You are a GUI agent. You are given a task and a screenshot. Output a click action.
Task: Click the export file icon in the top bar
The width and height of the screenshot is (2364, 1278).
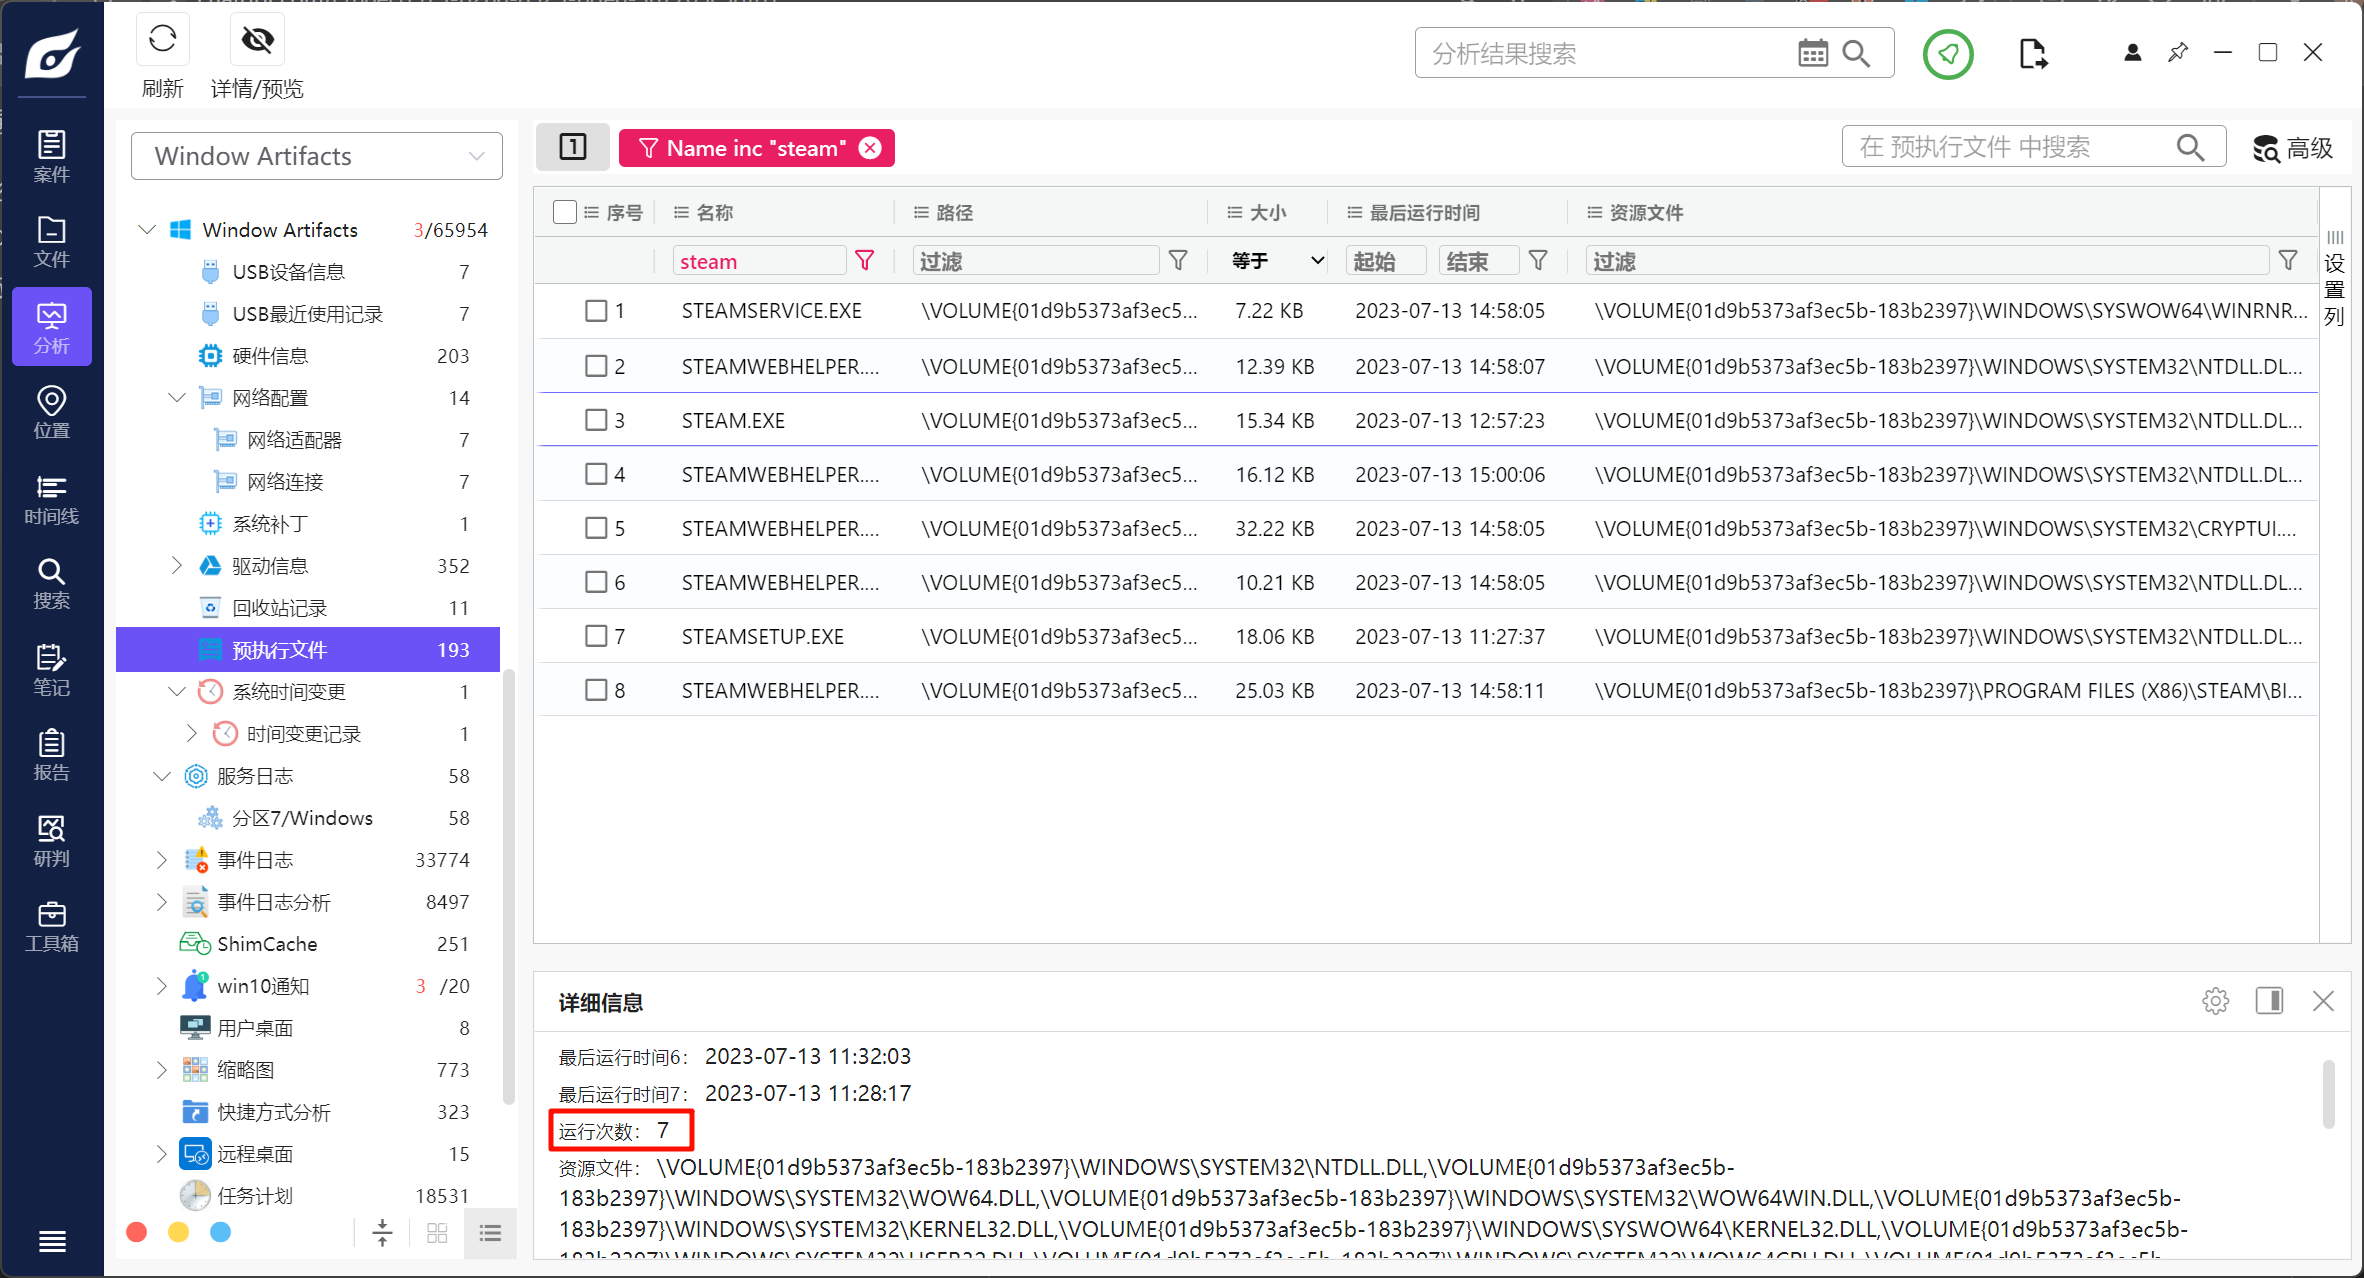[x=2032, y=54]
